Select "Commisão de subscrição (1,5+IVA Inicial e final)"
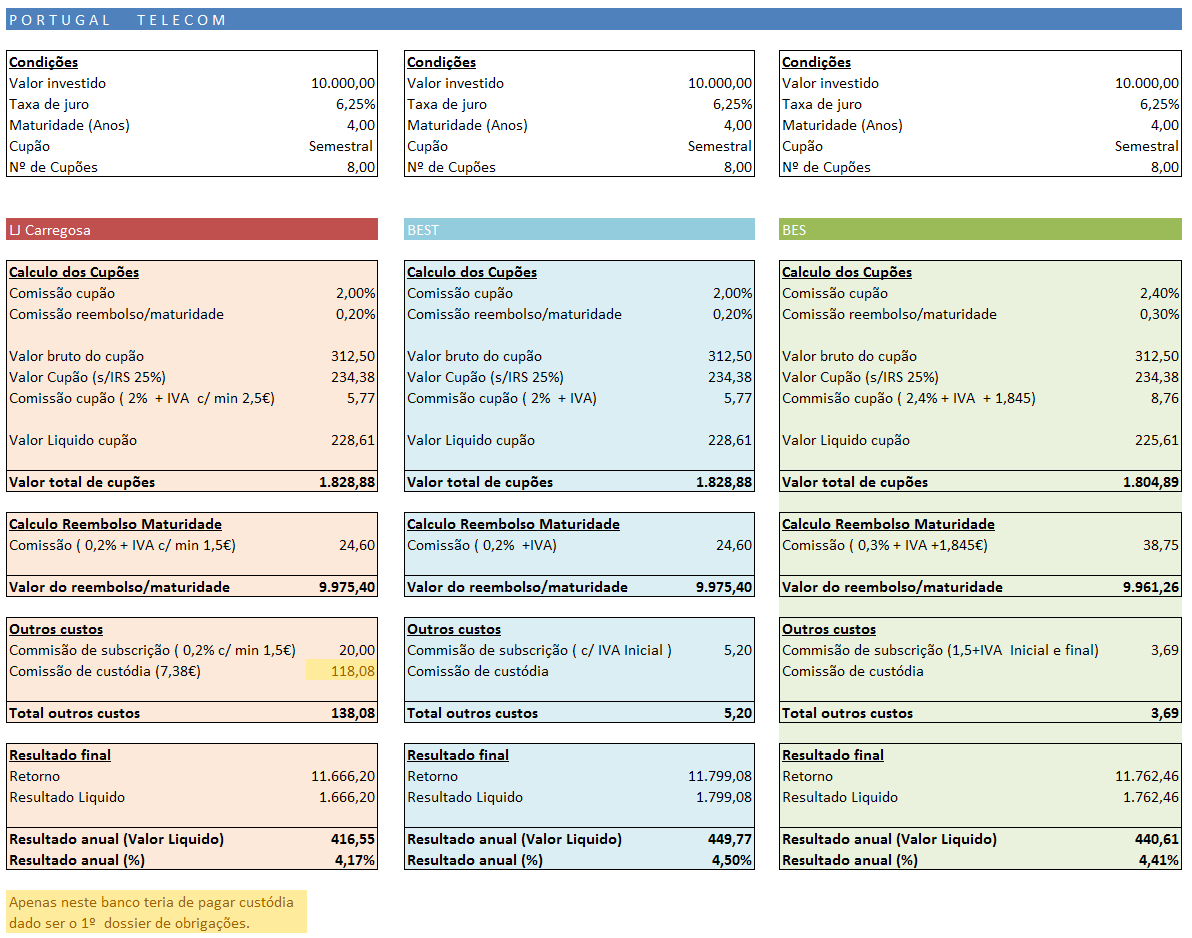Image resolution: width=1192 pixels, height=938 pixels. [940, 650]
